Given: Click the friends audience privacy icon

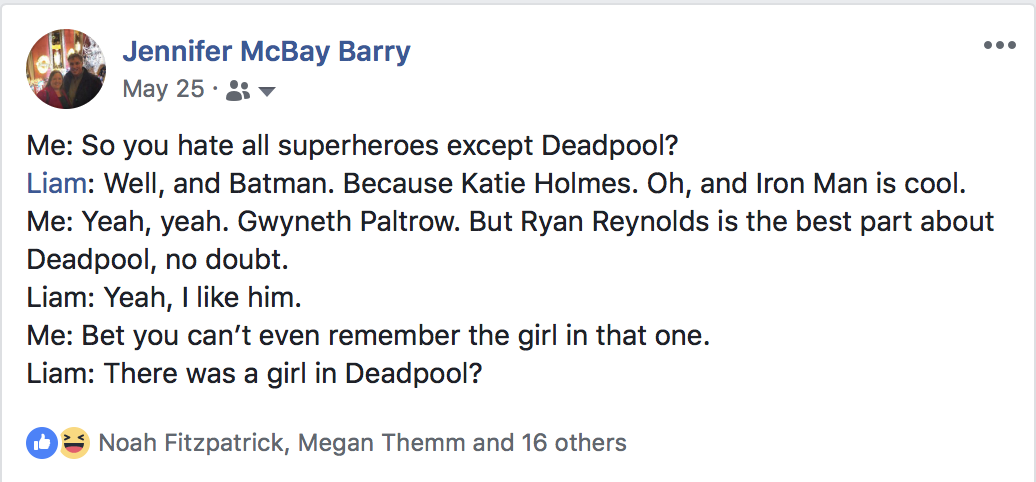Looking at the screenshot, I should (237, 91).
